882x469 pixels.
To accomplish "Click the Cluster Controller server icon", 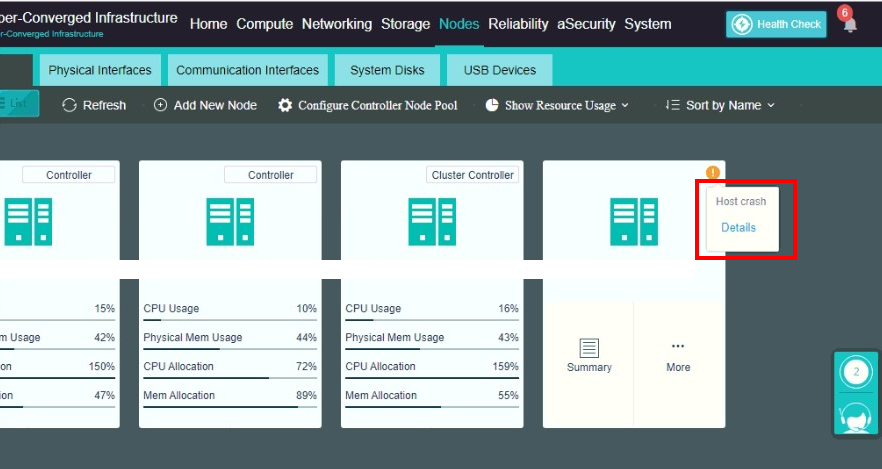I will click(x=432, y=222).
